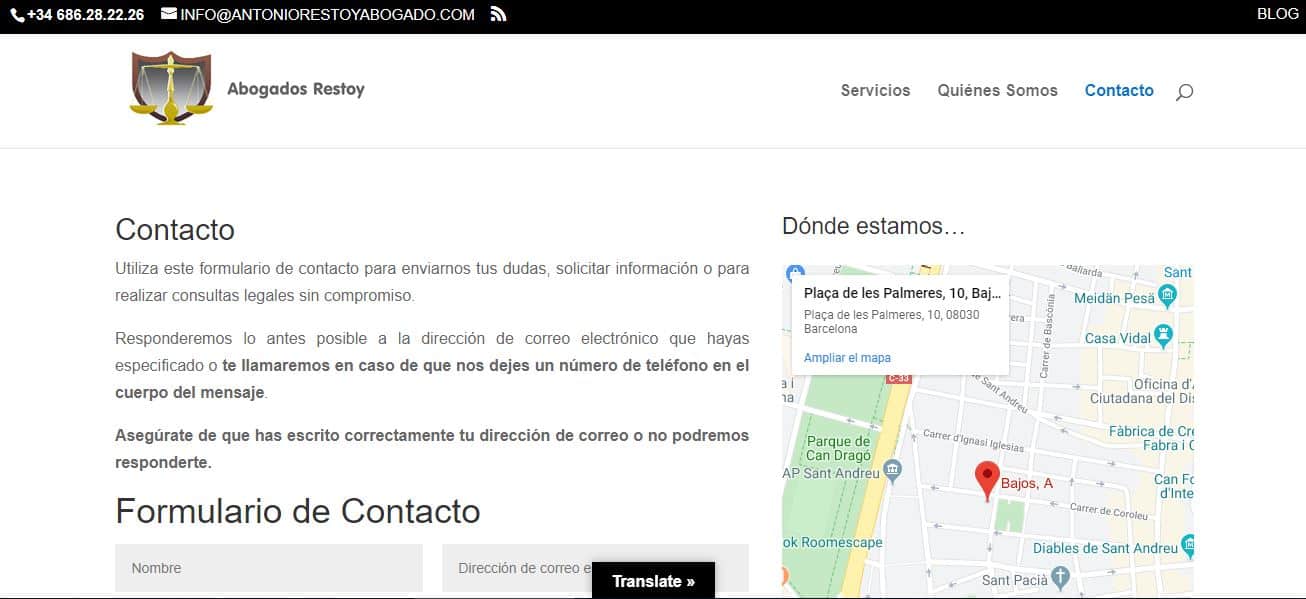Click the Diables de Sant Andreu marker
This screenshot has width=1306, height=599.
point(1188,545)
